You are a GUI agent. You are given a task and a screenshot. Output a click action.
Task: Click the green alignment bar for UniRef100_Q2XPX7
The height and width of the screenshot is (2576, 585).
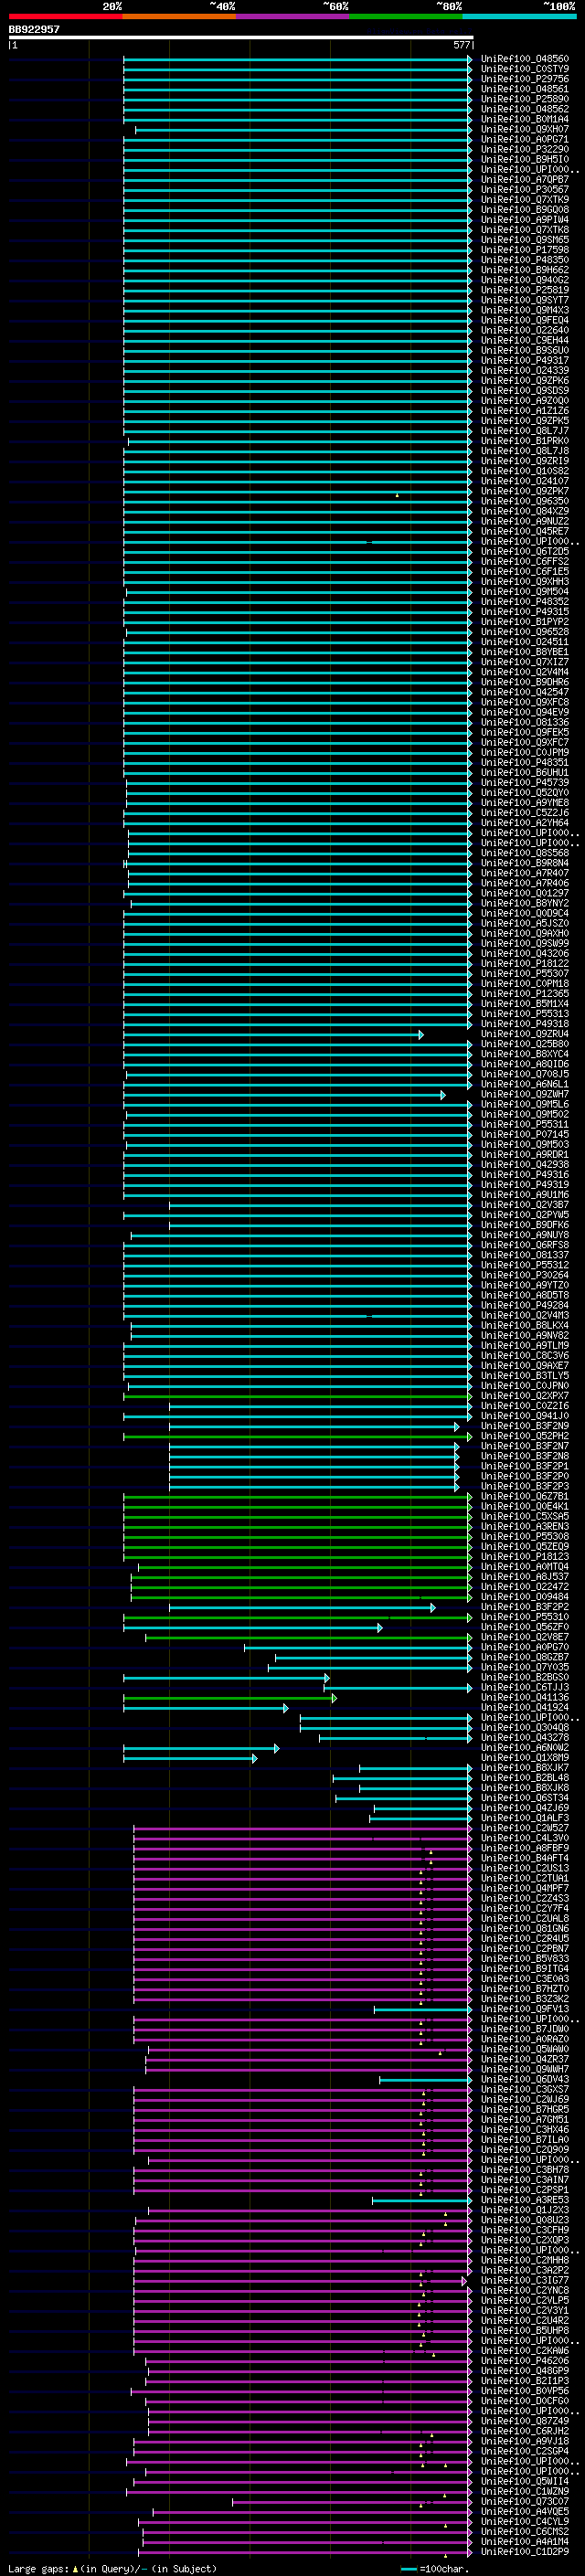(297, 1396)
